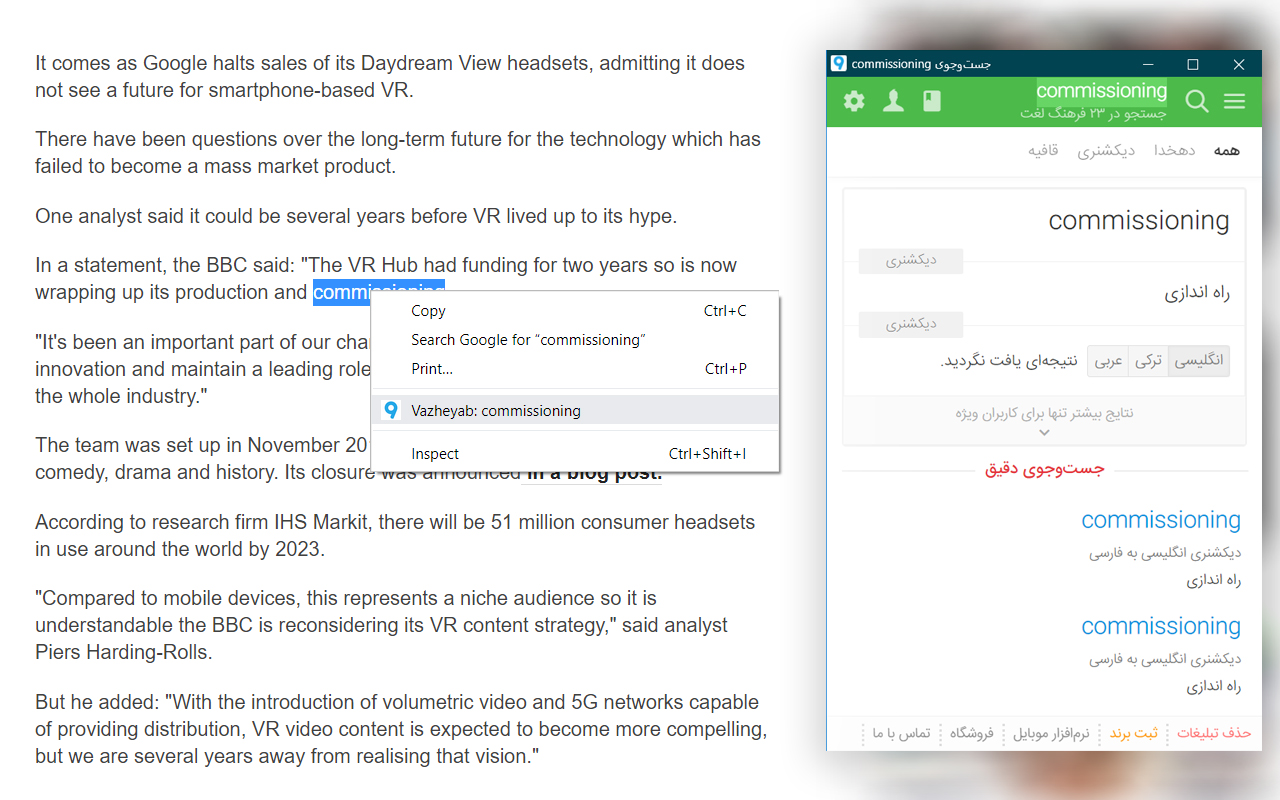This screenshot has height=800, width=1280.
Task: Click the جست‌وجوی دقیق section heading
Action: coord(1045,470)
